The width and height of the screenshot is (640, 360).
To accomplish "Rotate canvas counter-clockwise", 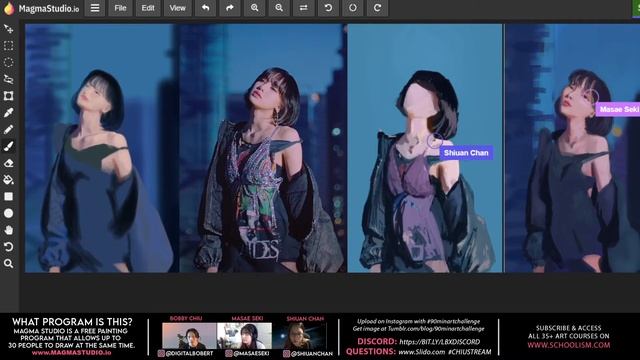I will coord(328,8).
